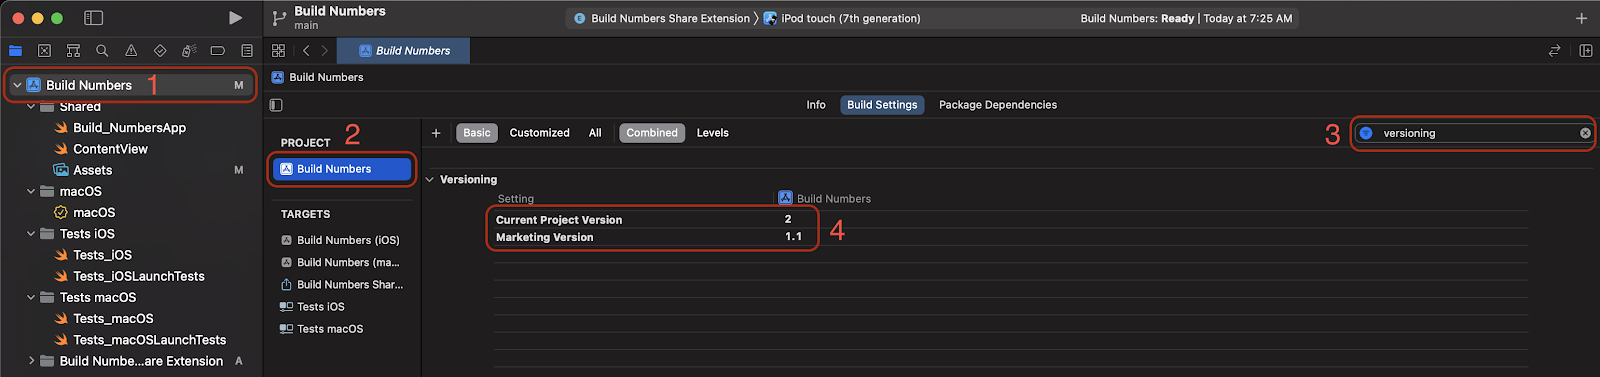This screenshot has width=1600, height=377.
Task: Select the Build Numbers project entry
Action: (342, 169)
